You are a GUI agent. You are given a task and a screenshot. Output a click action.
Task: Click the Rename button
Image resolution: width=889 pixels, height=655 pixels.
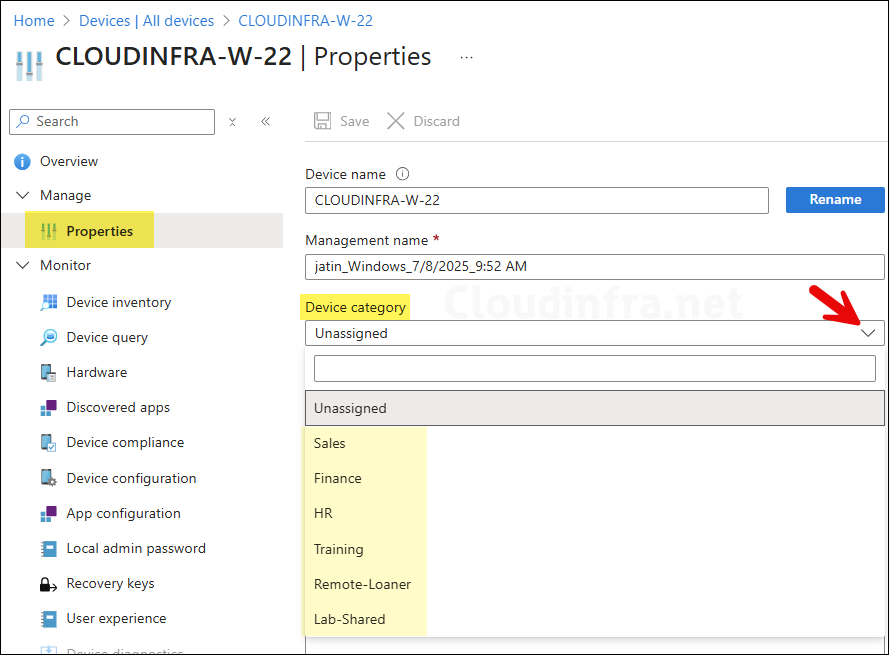pyautogui.click(x=834, y=200)
